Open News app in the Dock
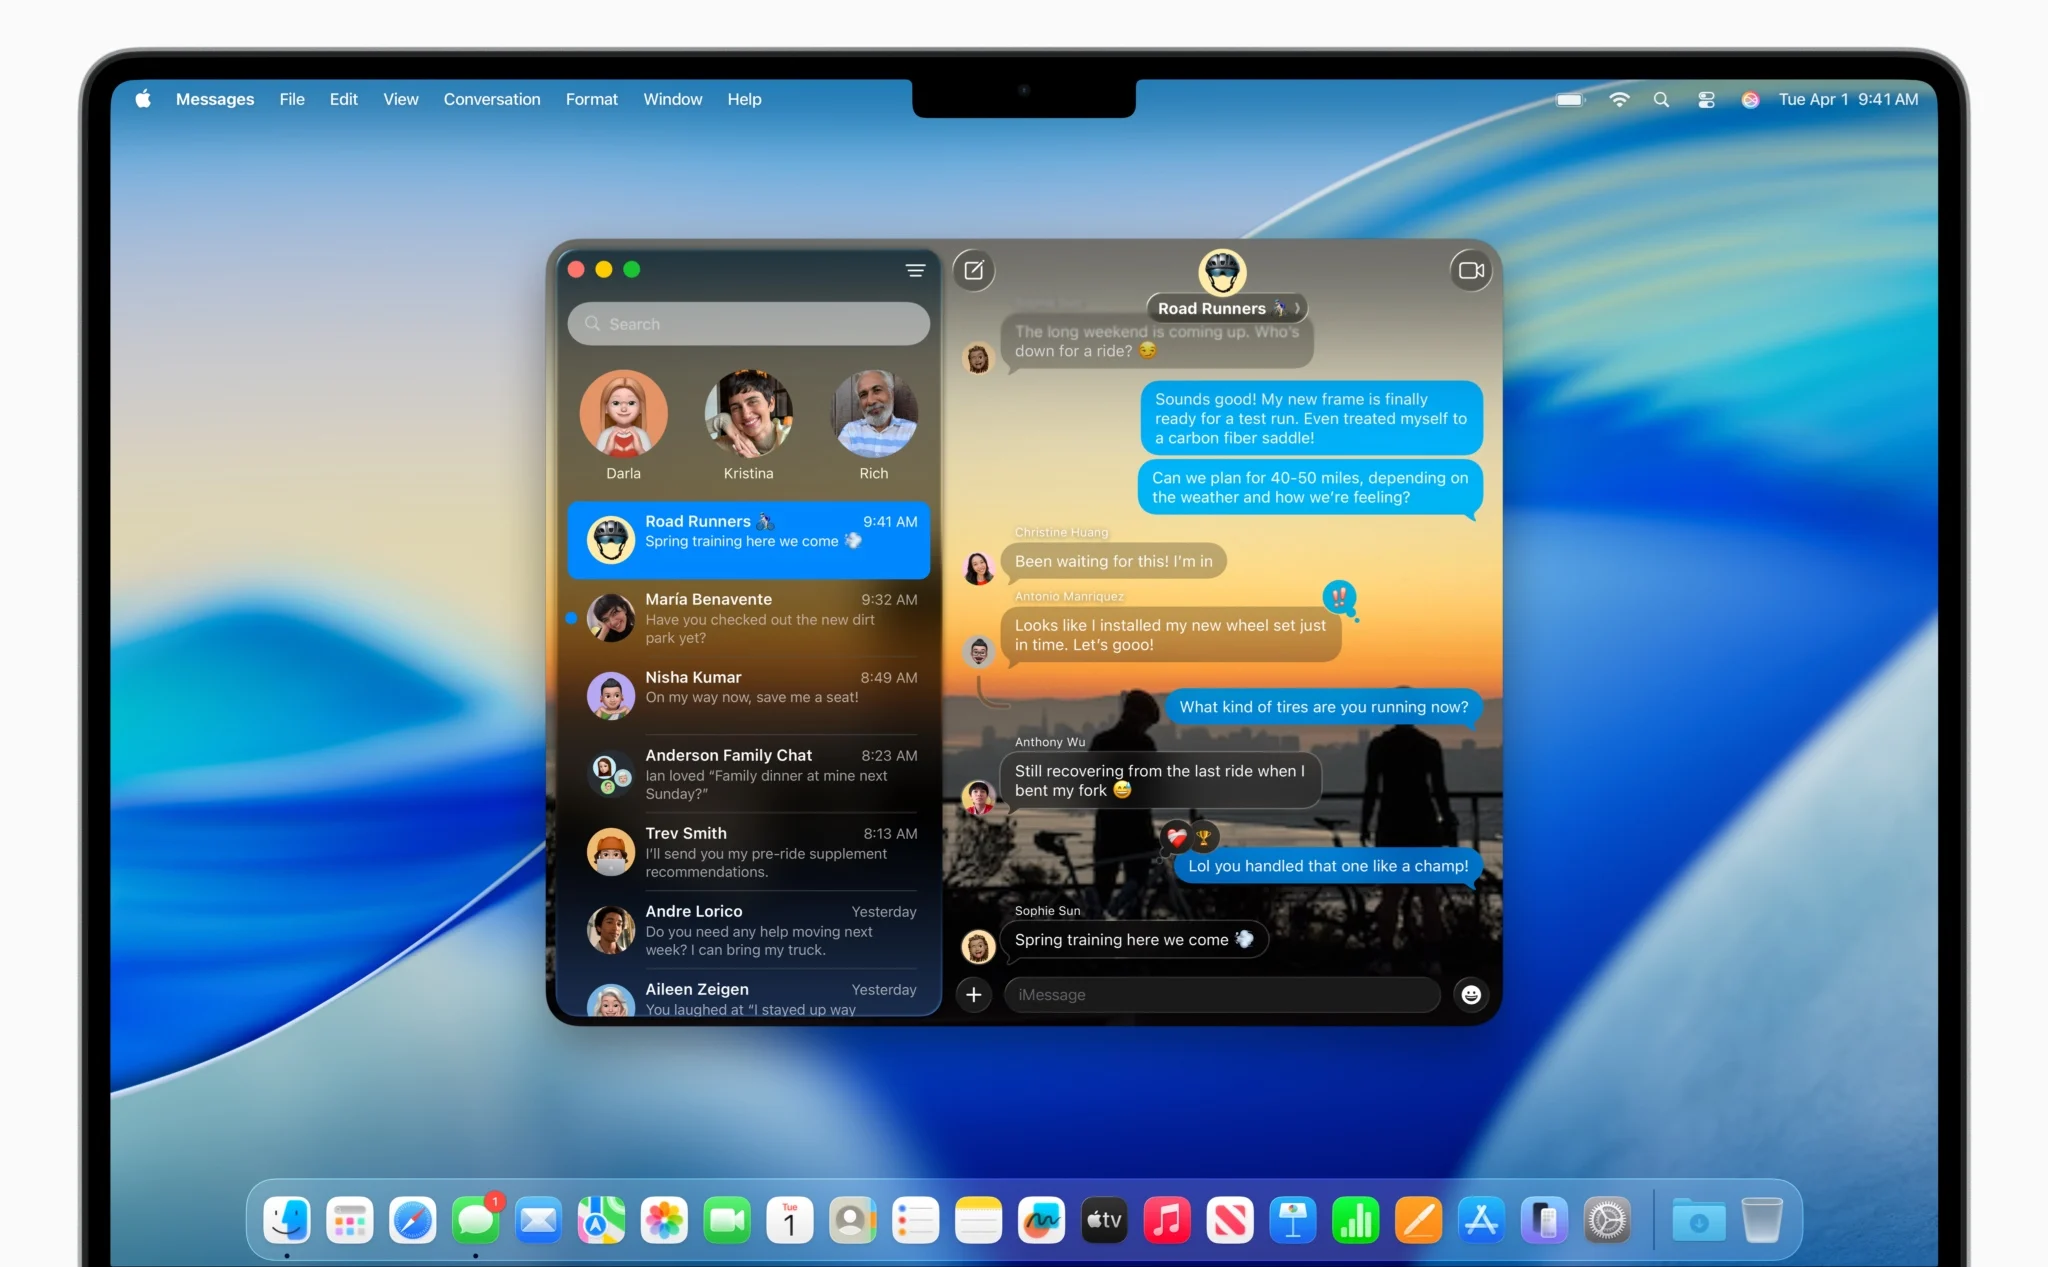Viewport: 2048px width, 1267px height. tap(1230, 1220)
